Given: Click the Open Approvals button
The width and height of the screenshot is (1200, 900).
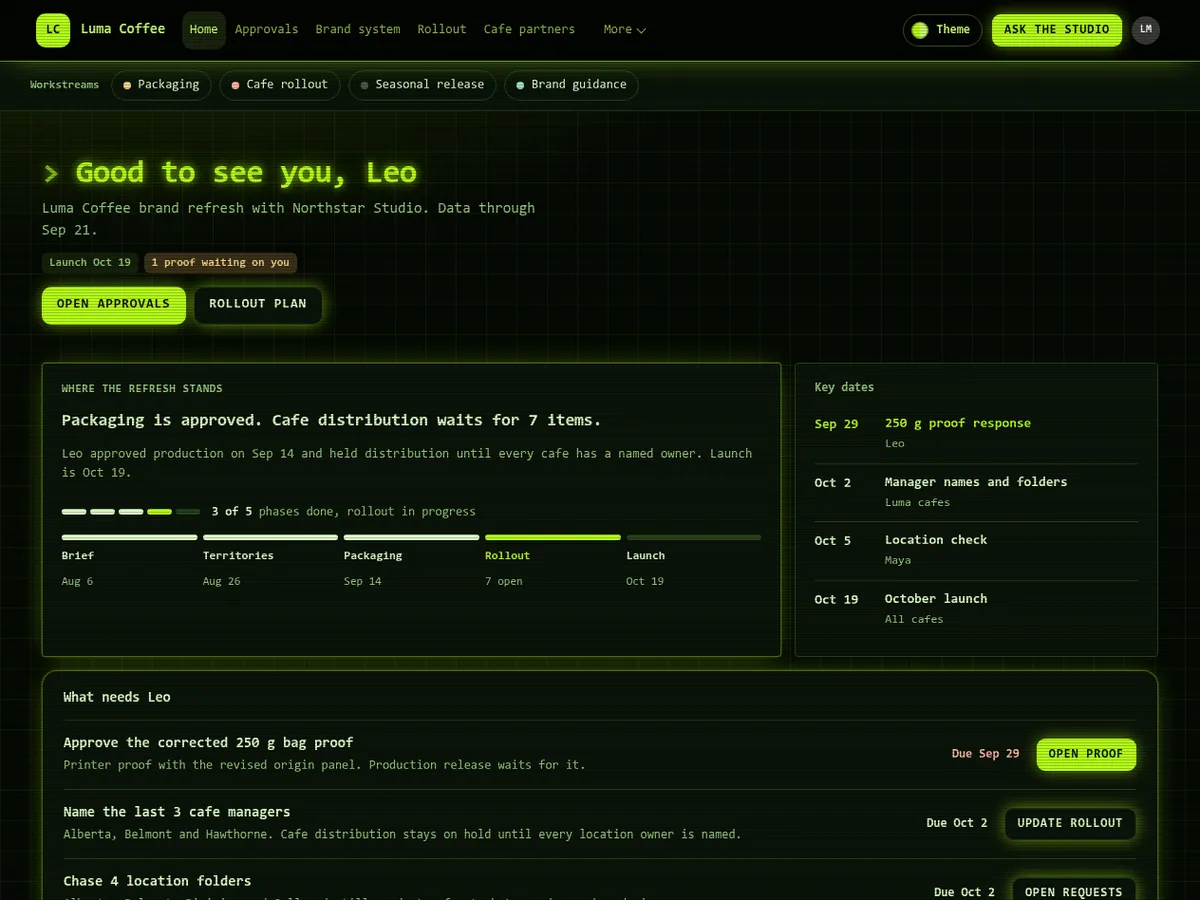Looking at the screenshot, I should (114, 304).
